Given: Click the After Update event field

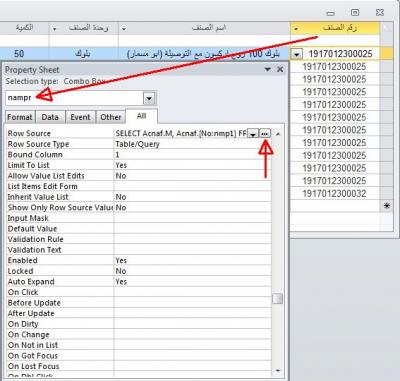Looking at the screenshot, I should (192, 313).
